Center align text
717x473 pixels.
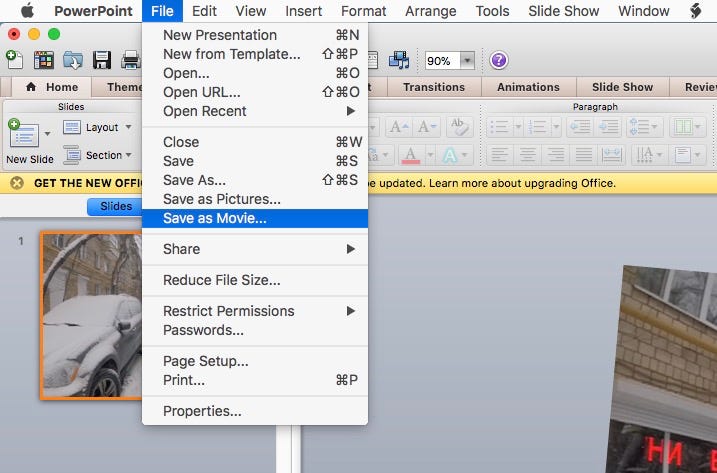tap(528, 155)
